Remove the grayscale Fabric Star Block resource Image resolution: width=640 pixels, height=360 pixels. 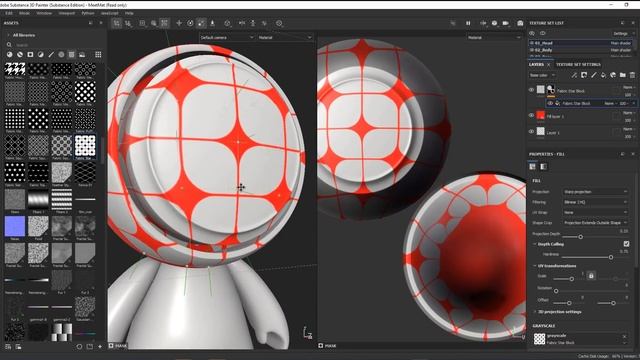pyautogui.click(x=624, y=337)
